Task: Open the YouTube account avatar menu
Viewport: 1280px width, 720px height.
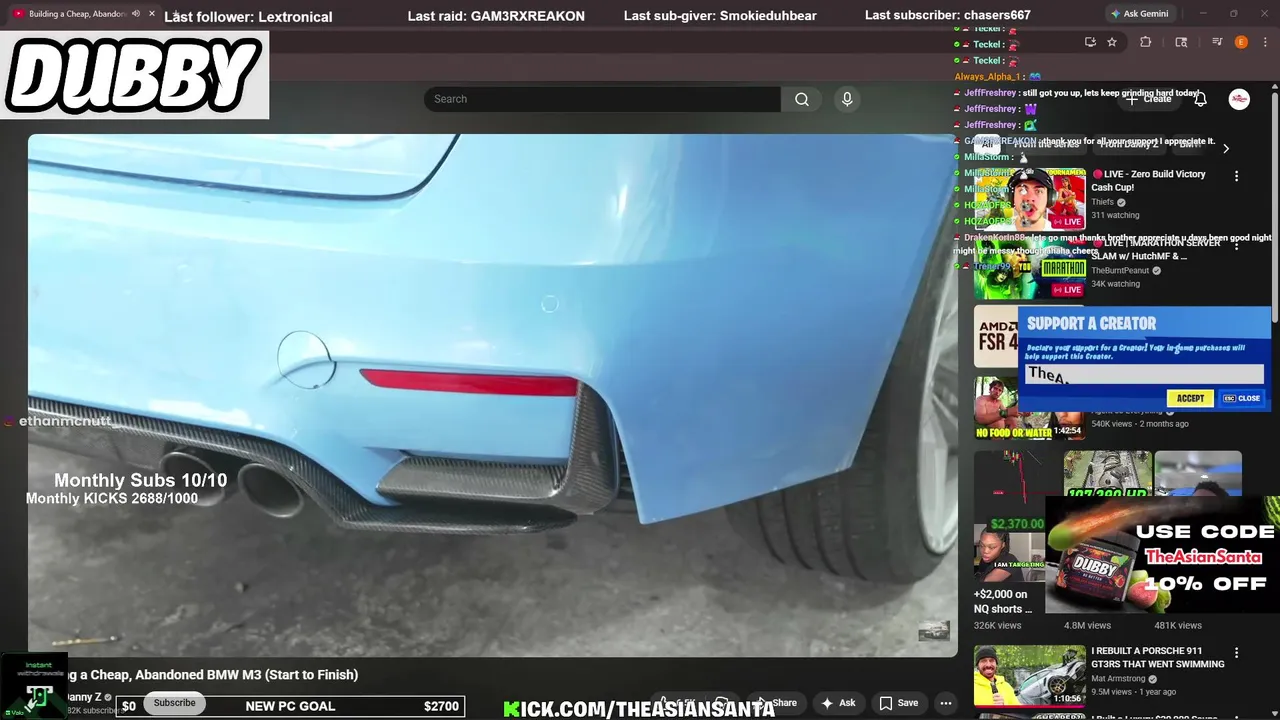Action: pos(1239,99)
